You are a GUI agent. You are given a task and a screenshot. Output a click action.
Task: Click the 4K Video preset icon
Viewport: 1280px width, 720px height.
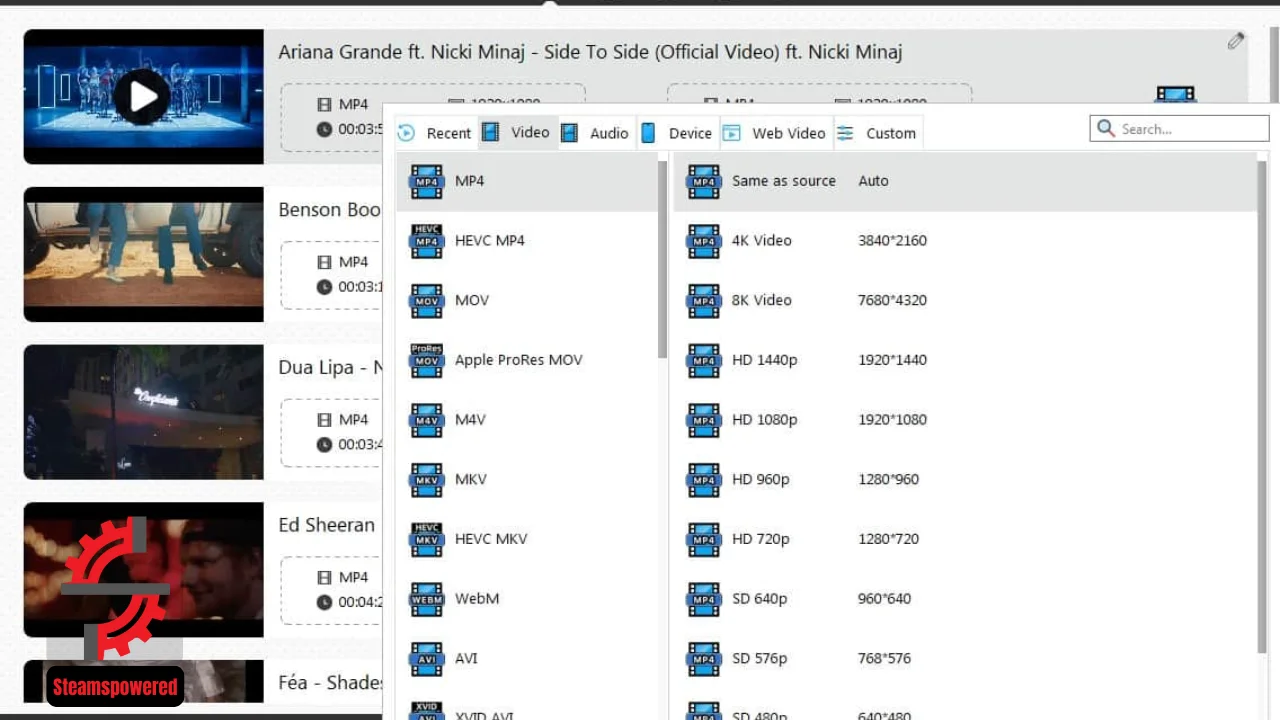(704, 241)
